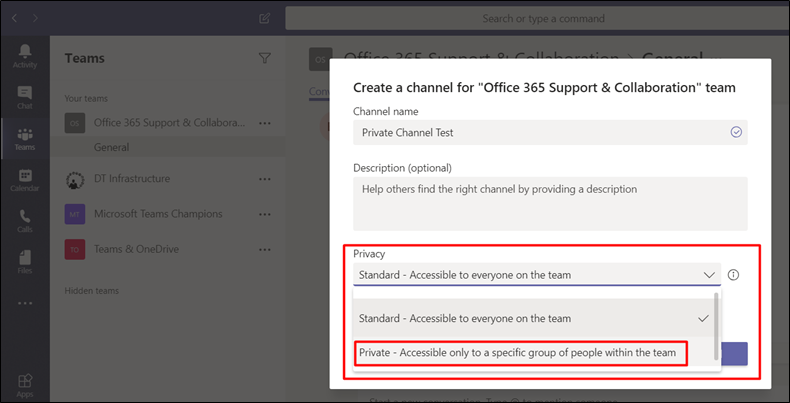Viewport: 790px width, 403px height.
Task: Select the Teams & OneDrive team
Action: point(137,249)
